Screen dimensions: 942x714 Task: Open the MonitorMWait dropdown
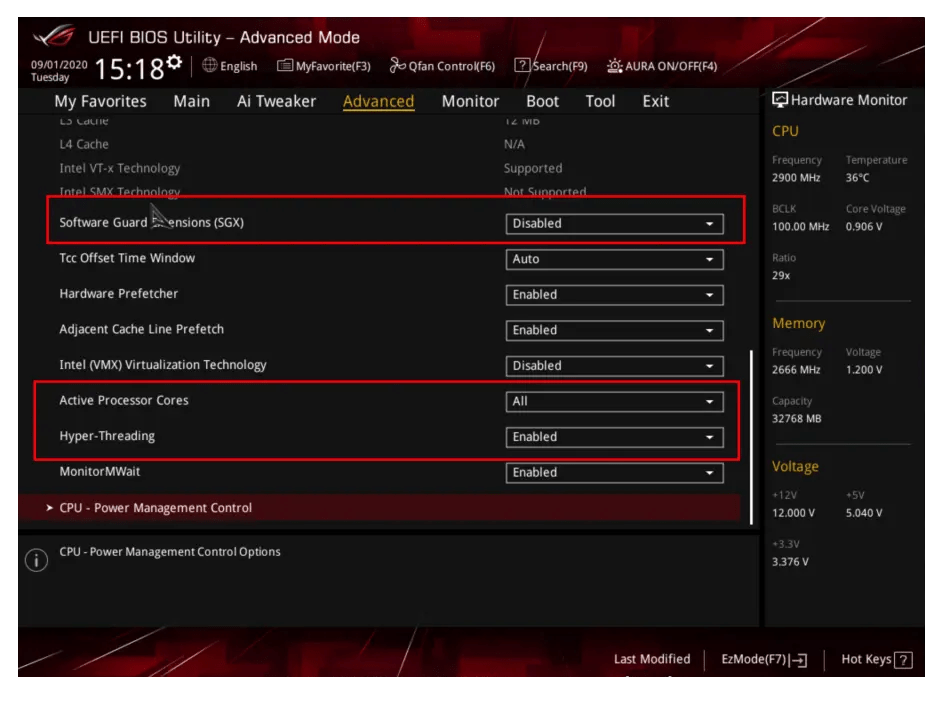pyautogui.click(x=614, y=472)
